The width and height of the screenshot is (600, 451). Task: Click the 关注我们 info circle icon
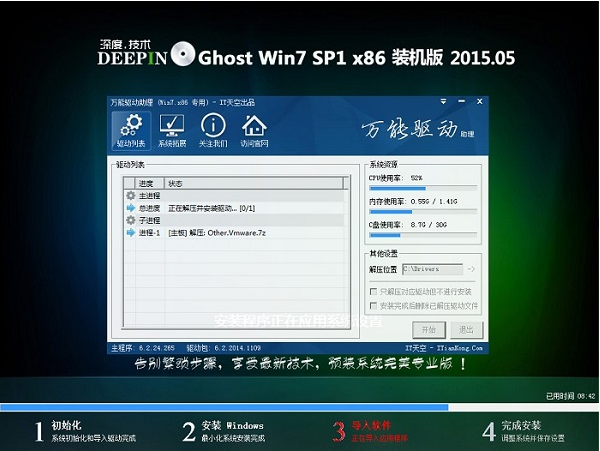[213, 130]
